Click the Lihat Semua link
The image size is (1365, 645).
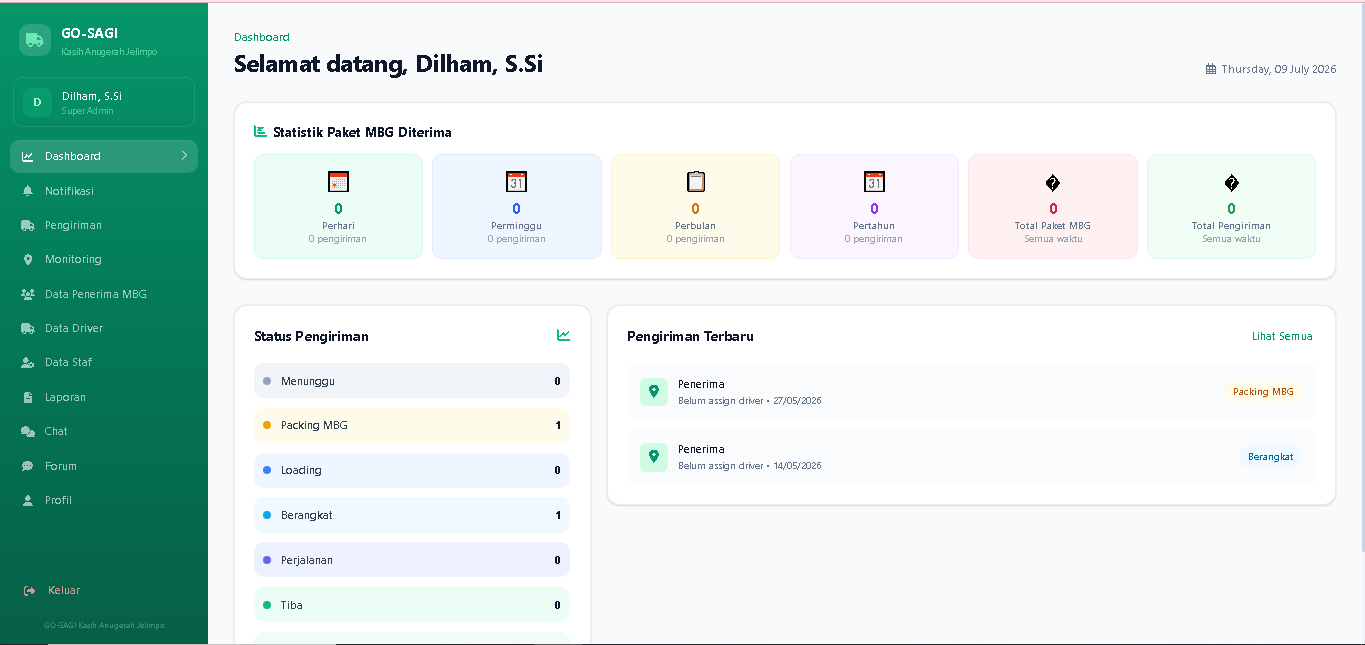click(1282, 336)
